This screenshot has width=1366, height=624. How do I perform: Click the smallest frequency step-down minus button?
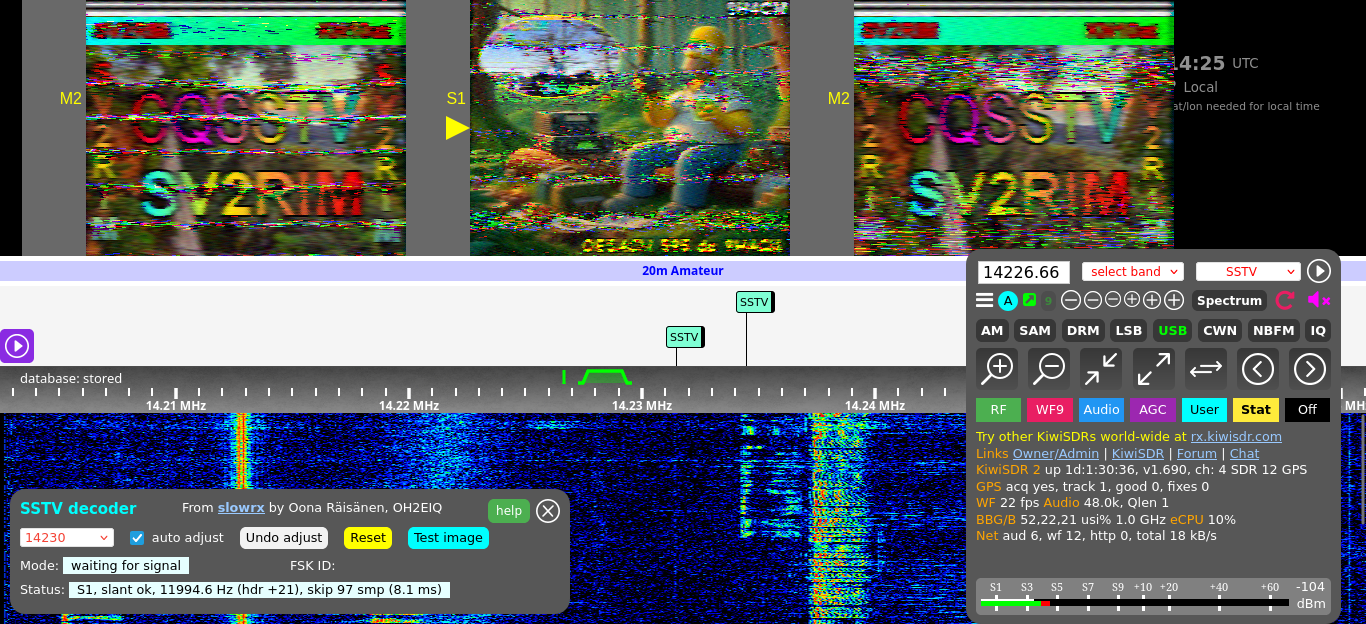pyautogui.click(x=1113, y=300)
